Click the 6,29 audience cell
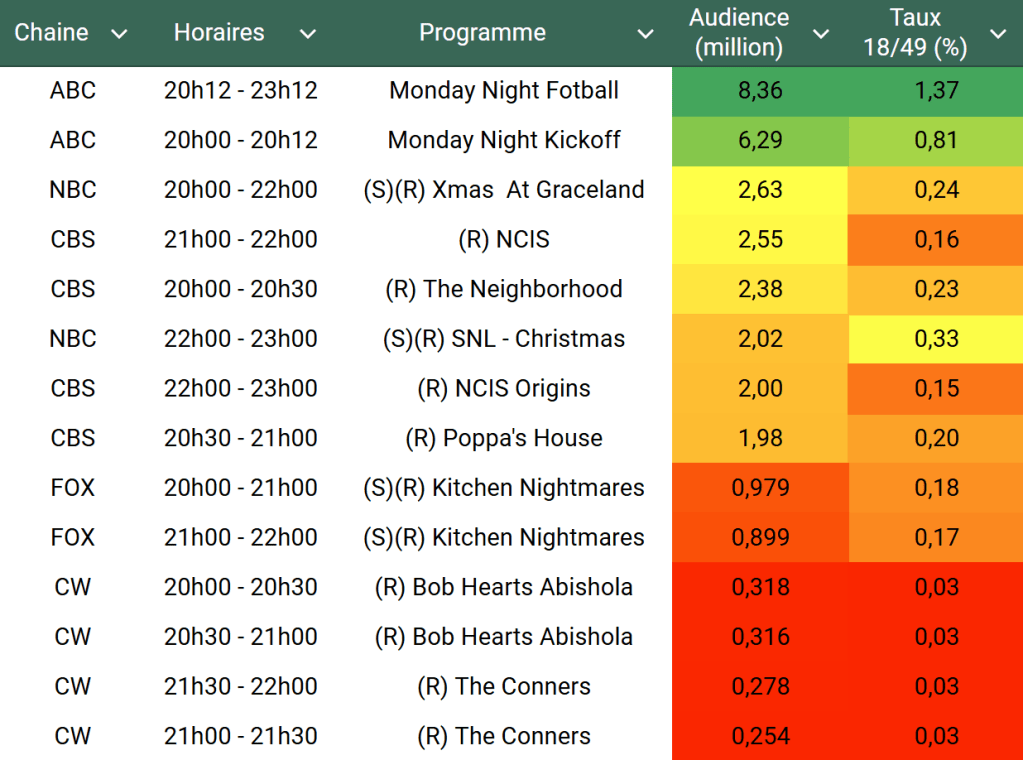The image size is (1023, 760). 760,141
